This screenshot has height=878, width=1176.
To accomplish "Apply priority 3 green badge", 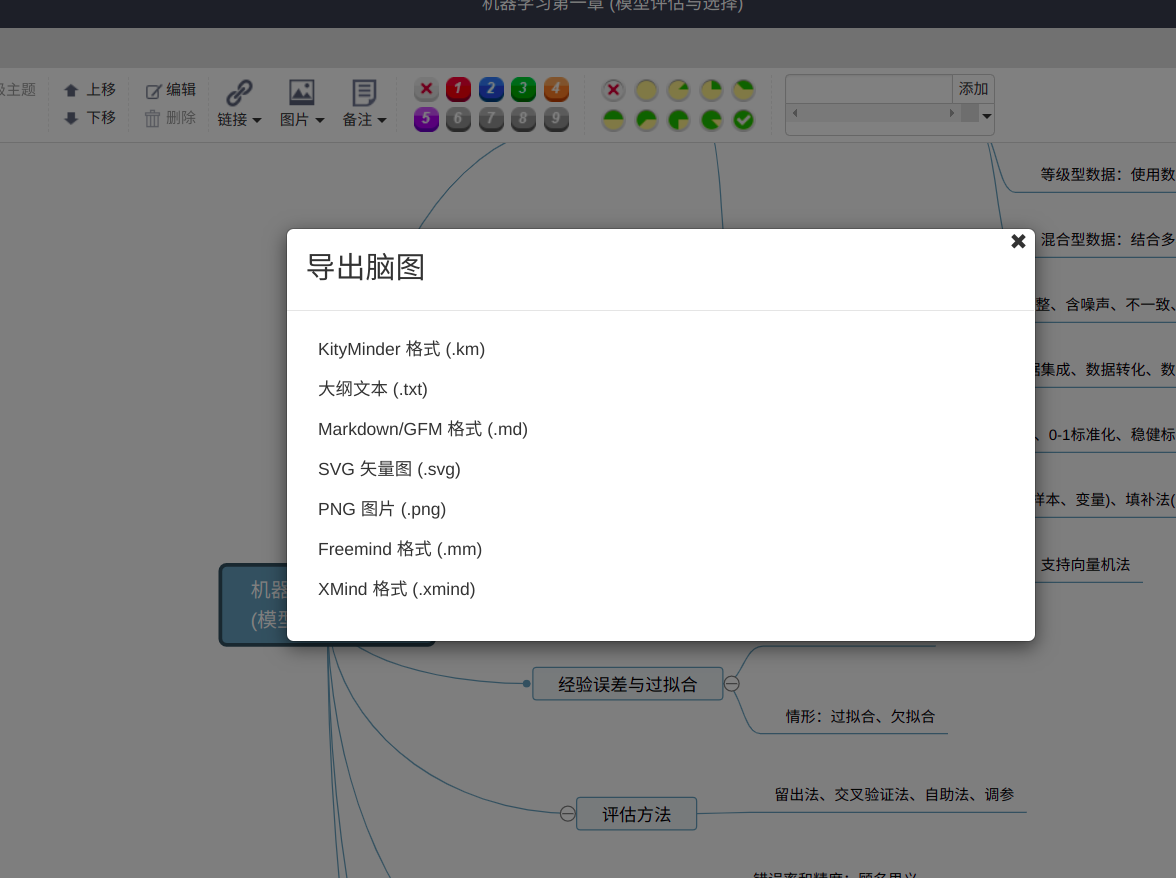I will (x=523, y=89).
